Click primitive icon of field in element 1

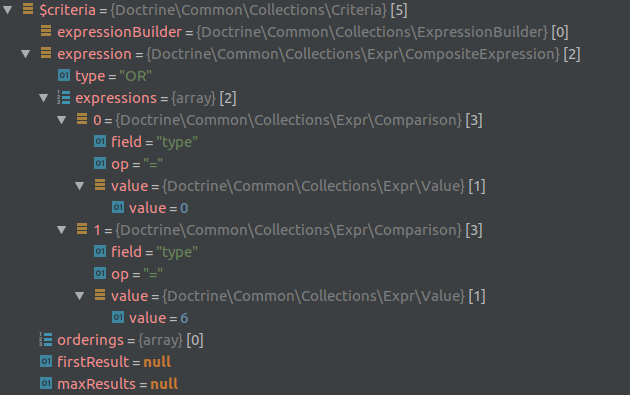(100, 251)
